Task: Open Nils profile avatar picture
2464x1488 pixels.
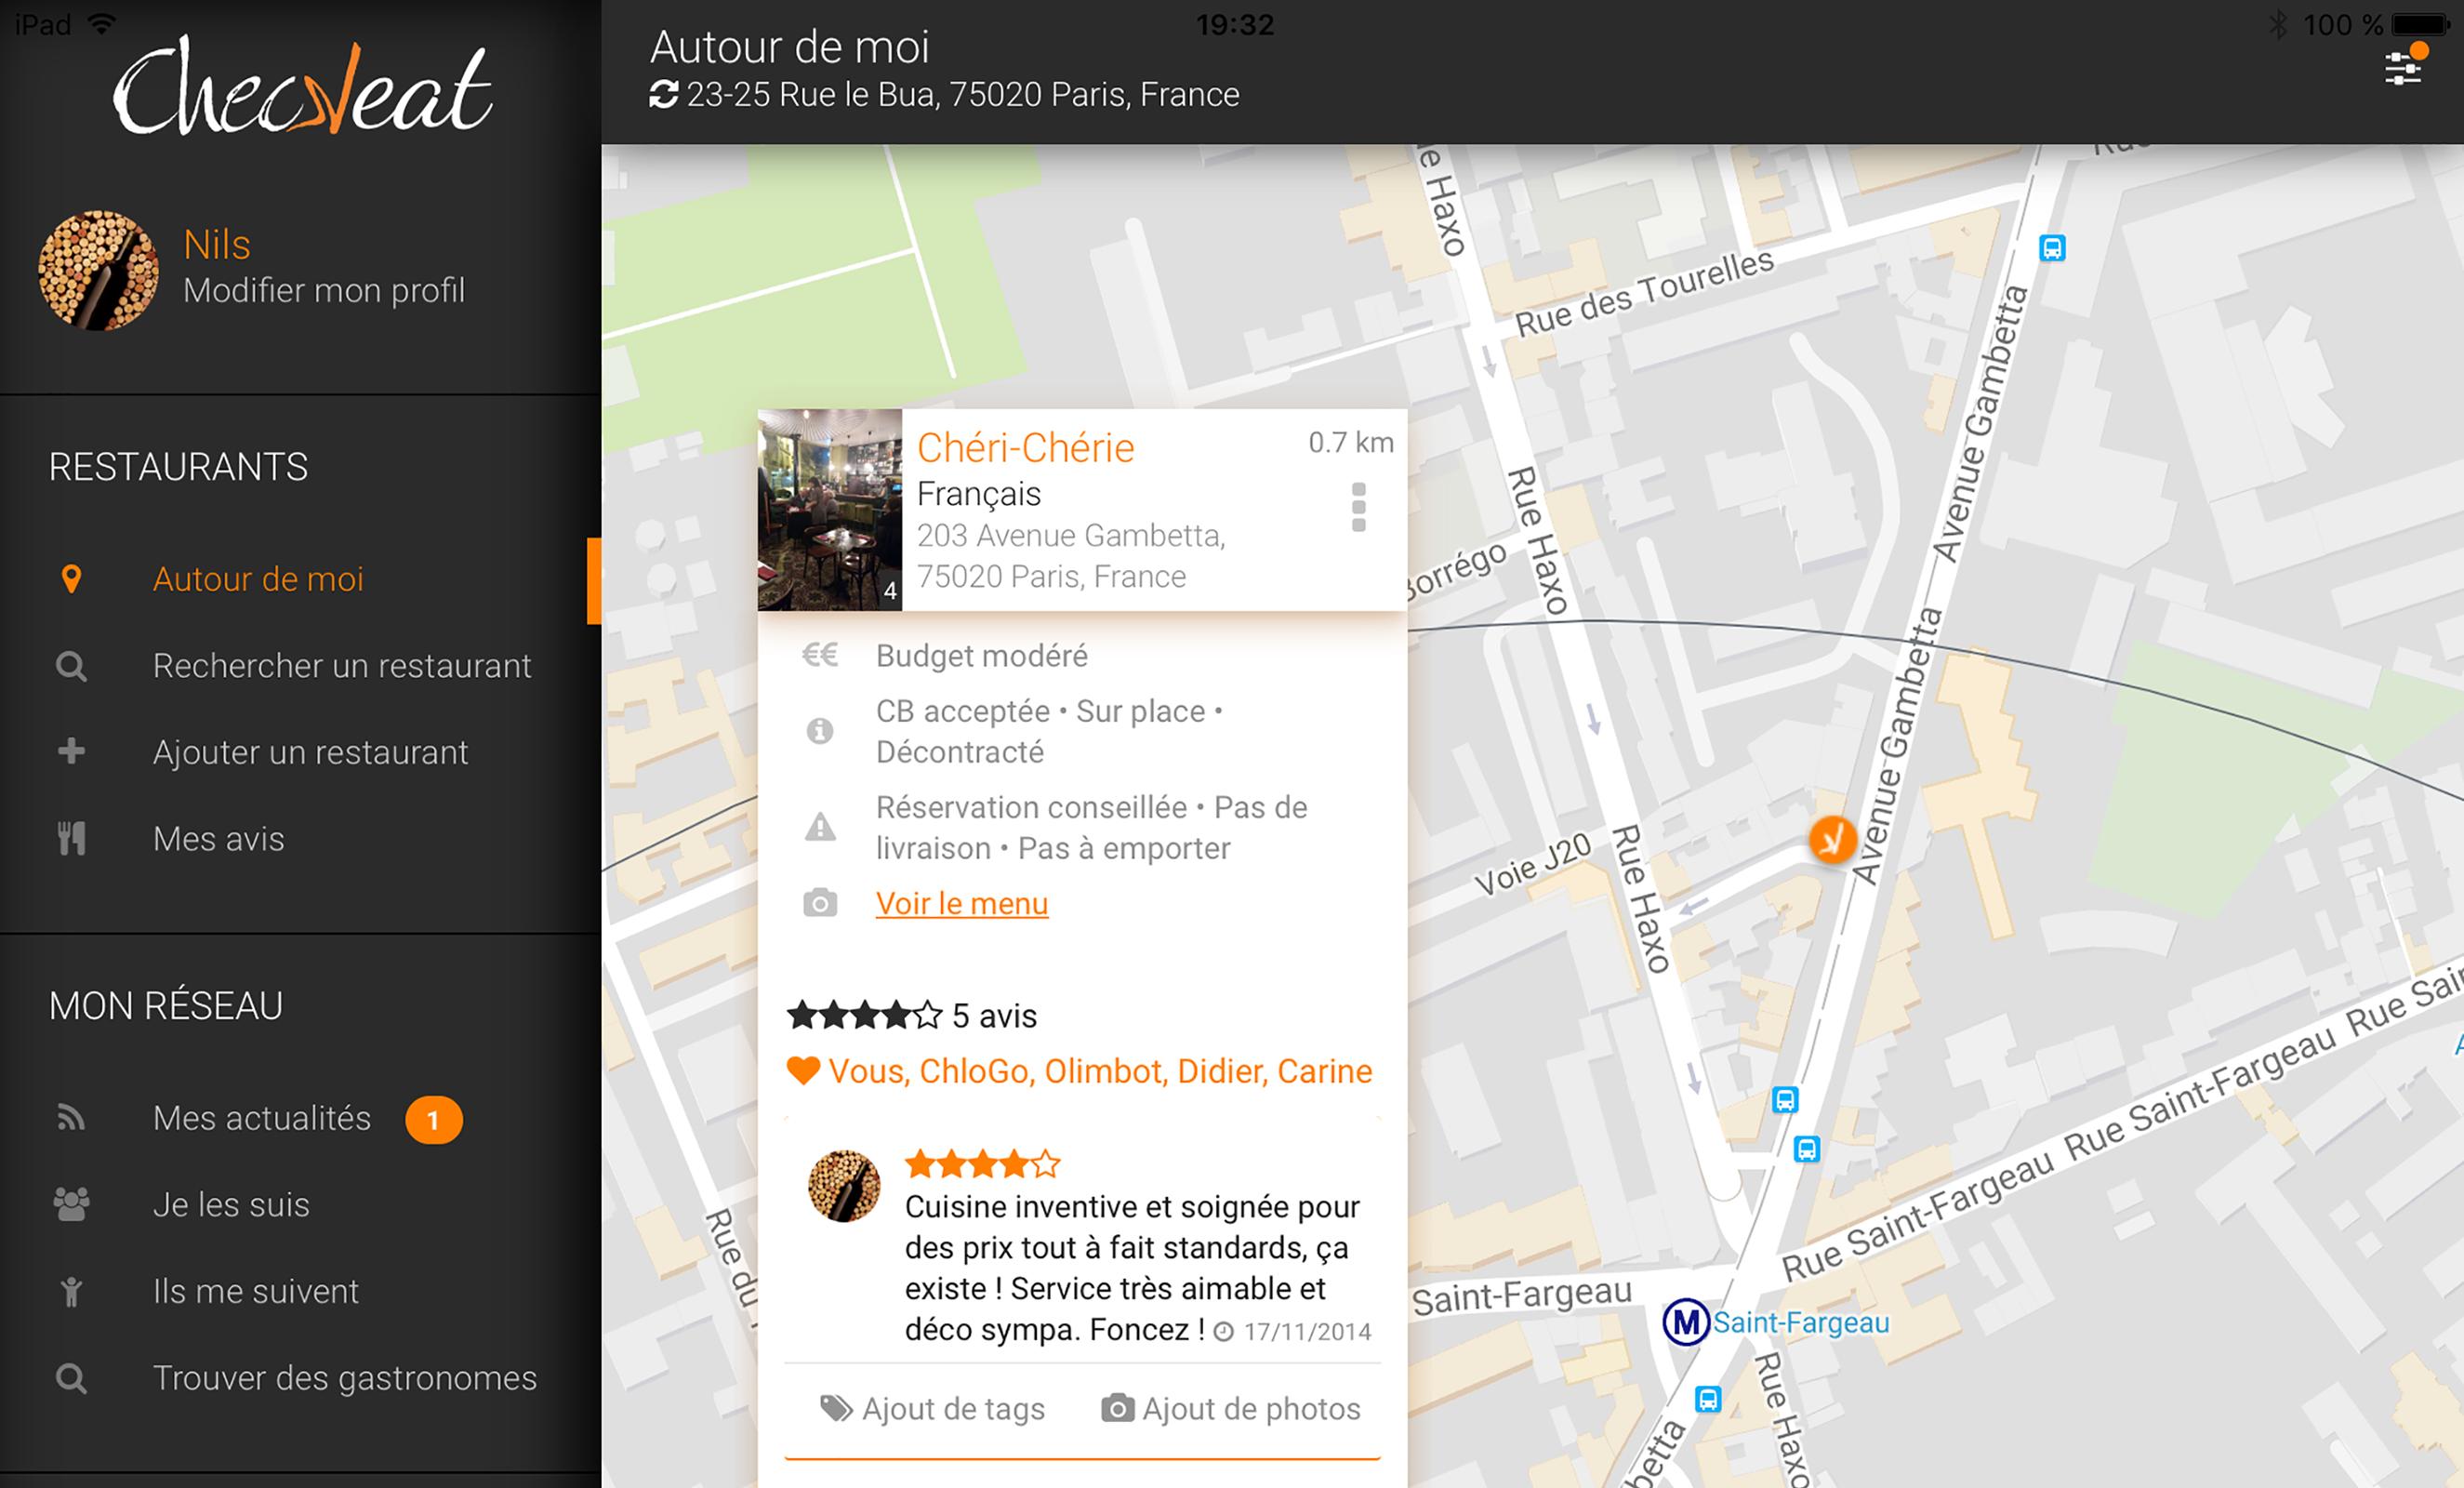Action: (x=98, y=270)
